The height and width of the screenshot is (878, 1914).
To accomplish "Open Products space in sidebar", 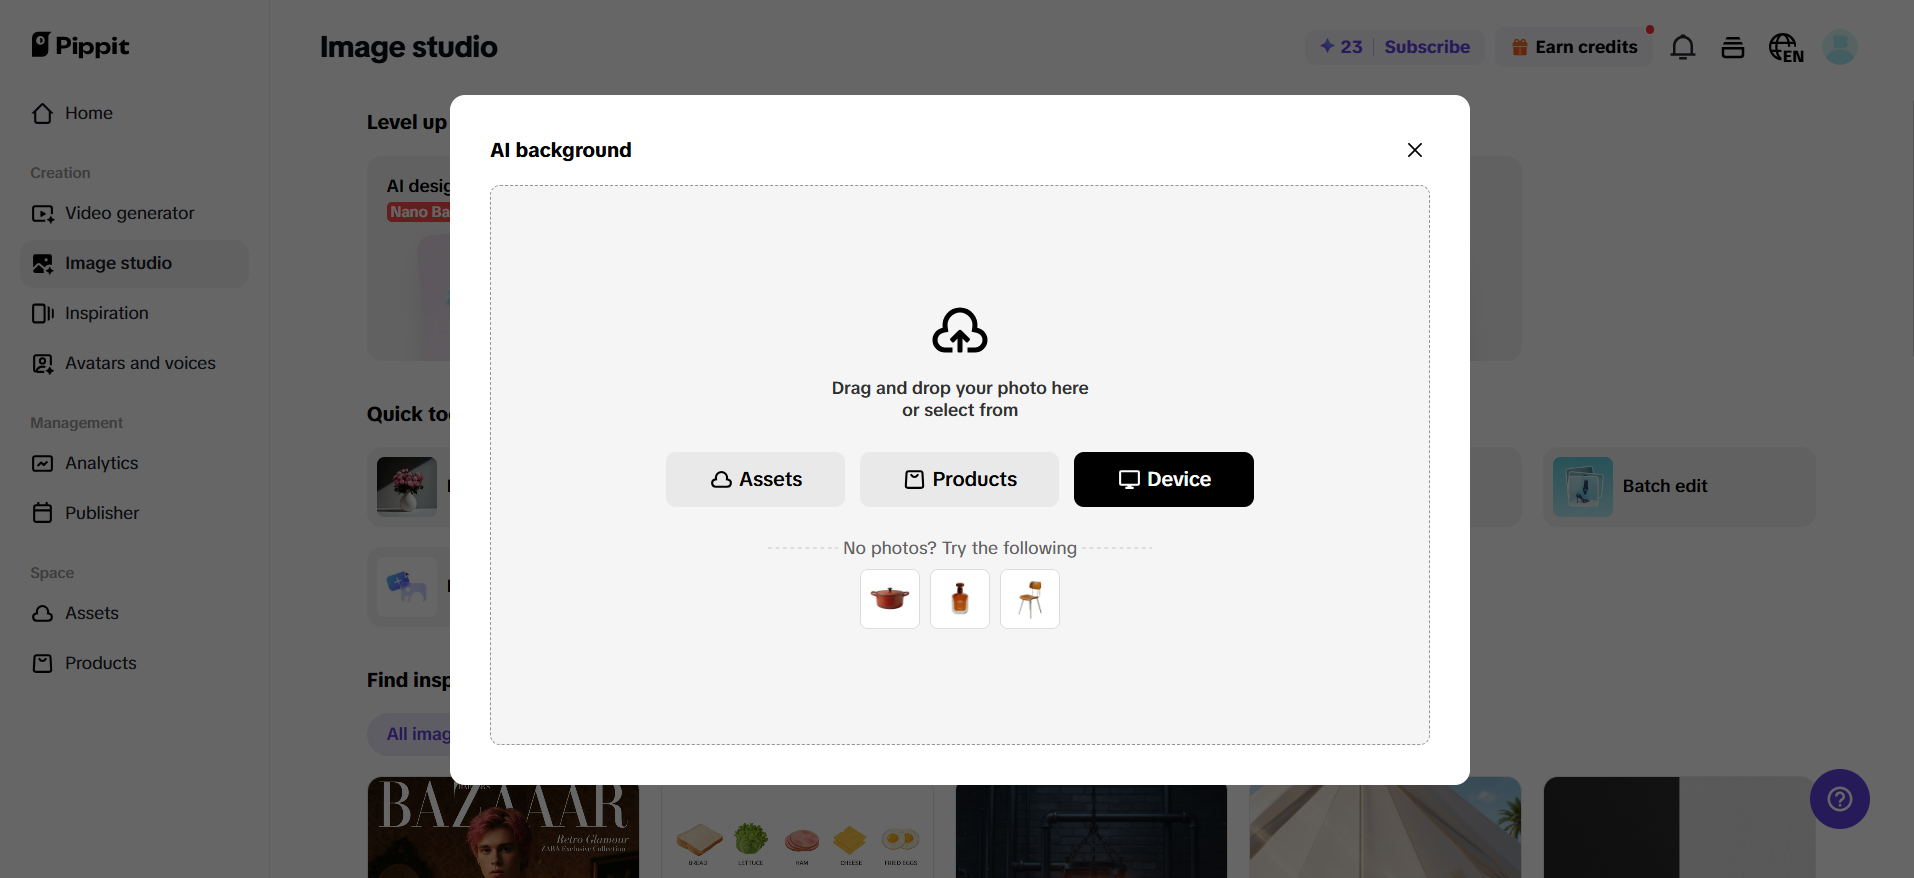I will pyautogui.click(x=134, y=663).
